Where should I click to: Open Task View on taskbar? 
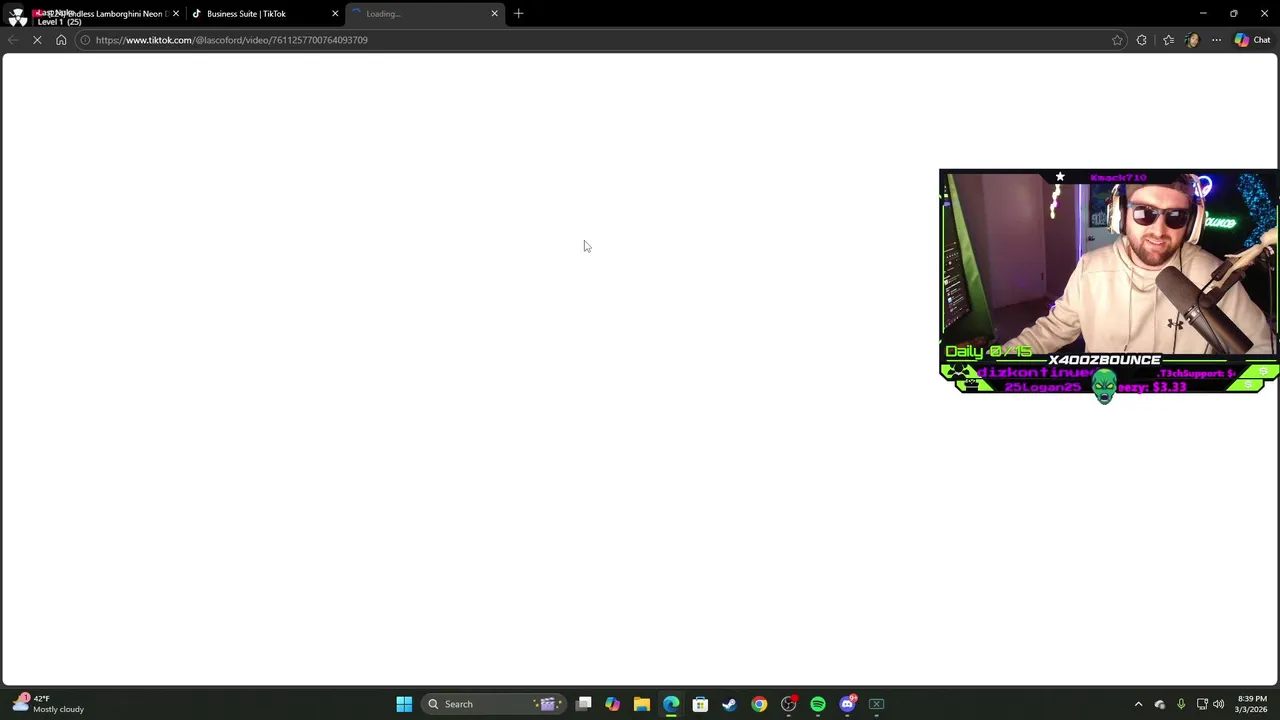pos(583,704)
